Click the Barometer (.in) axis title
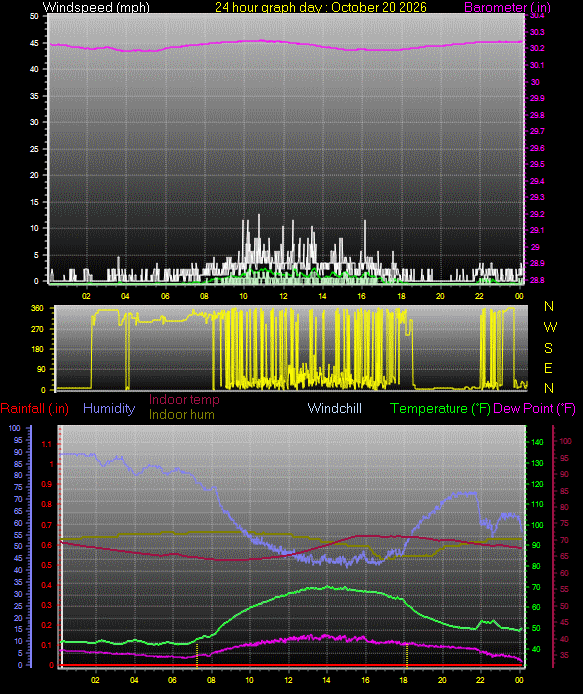The height and width of the screenshot is (694, 583). coord(507,8)
